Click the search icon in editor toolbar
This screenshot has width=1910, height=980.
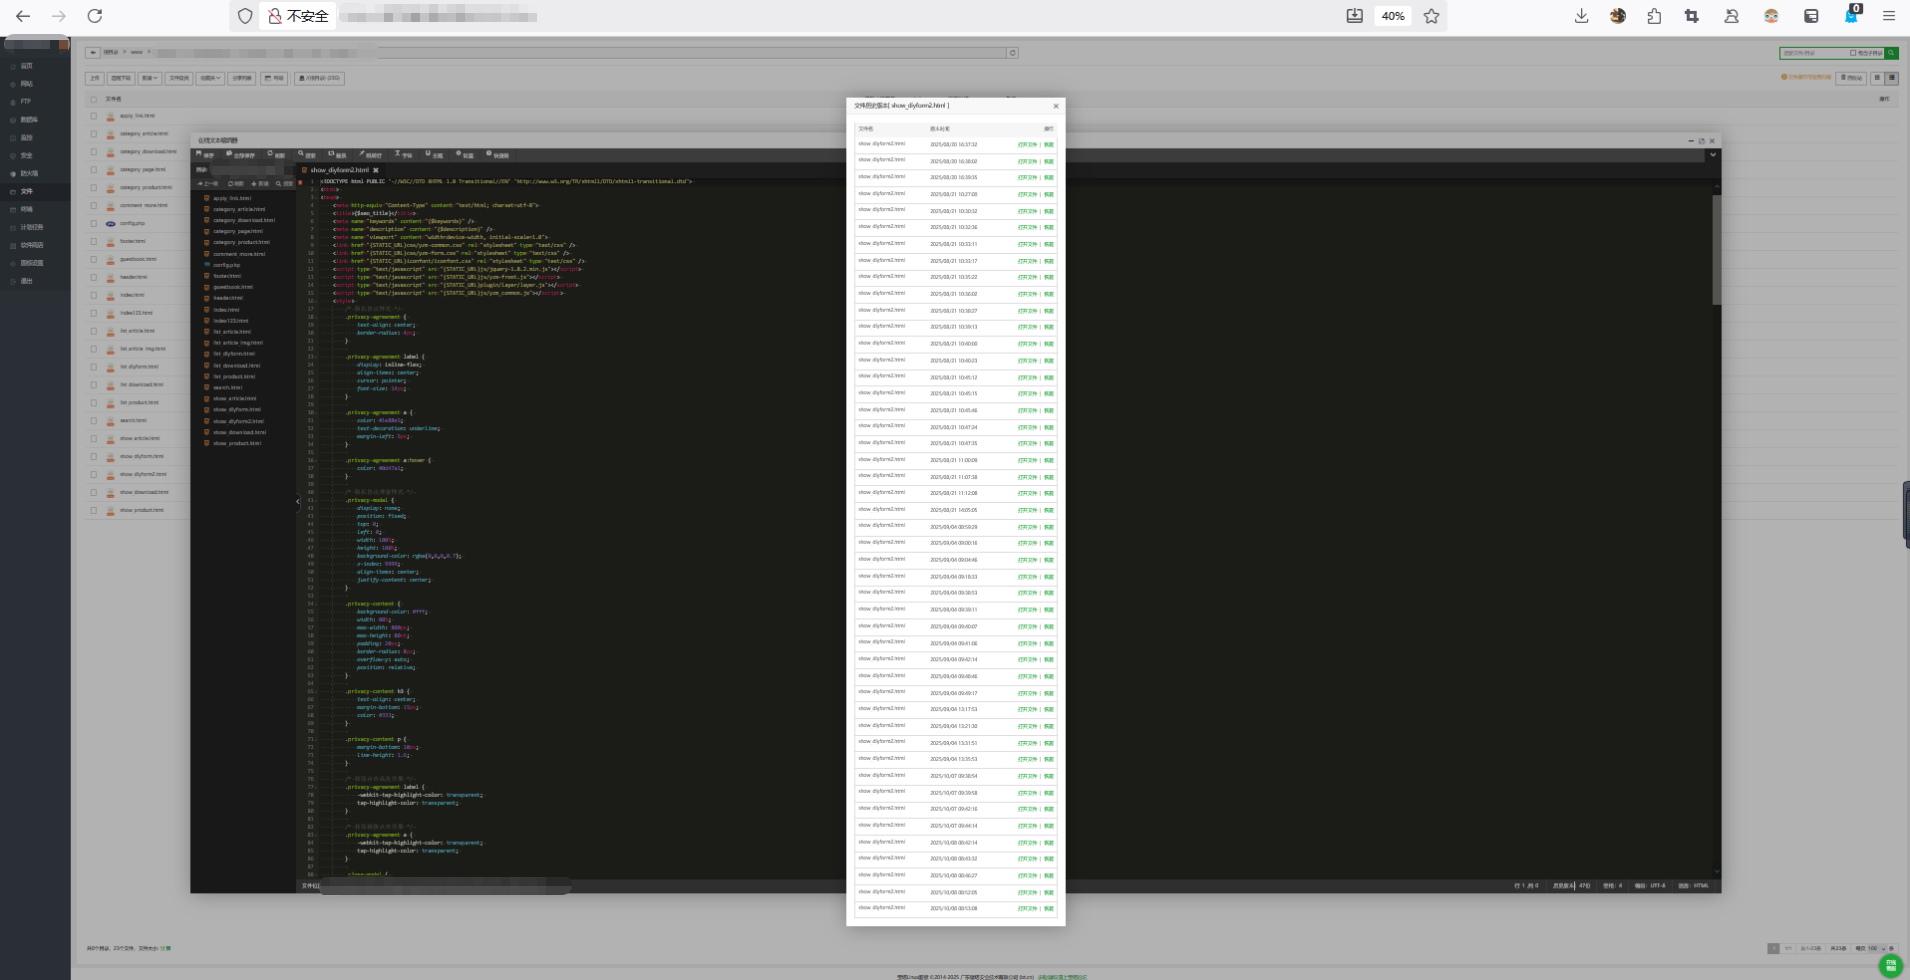click(306, 155)
